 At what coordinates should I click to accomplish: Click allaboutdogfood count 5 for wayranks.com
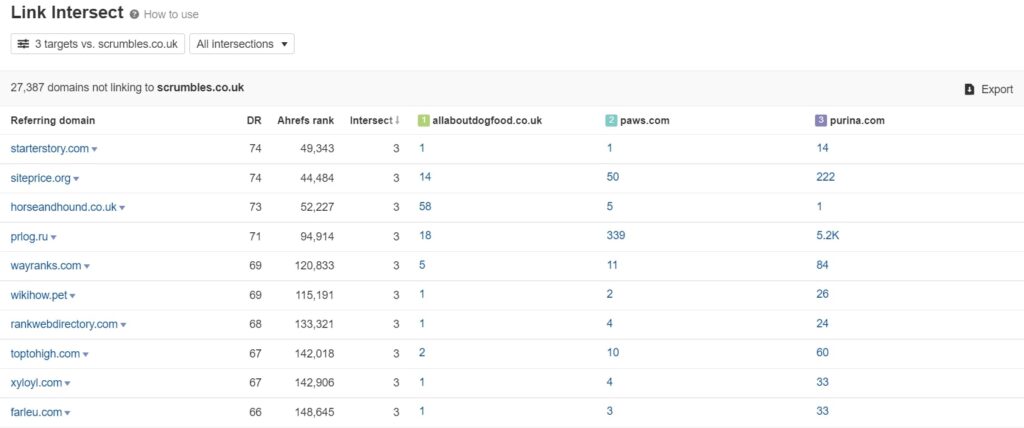point(422,265)
